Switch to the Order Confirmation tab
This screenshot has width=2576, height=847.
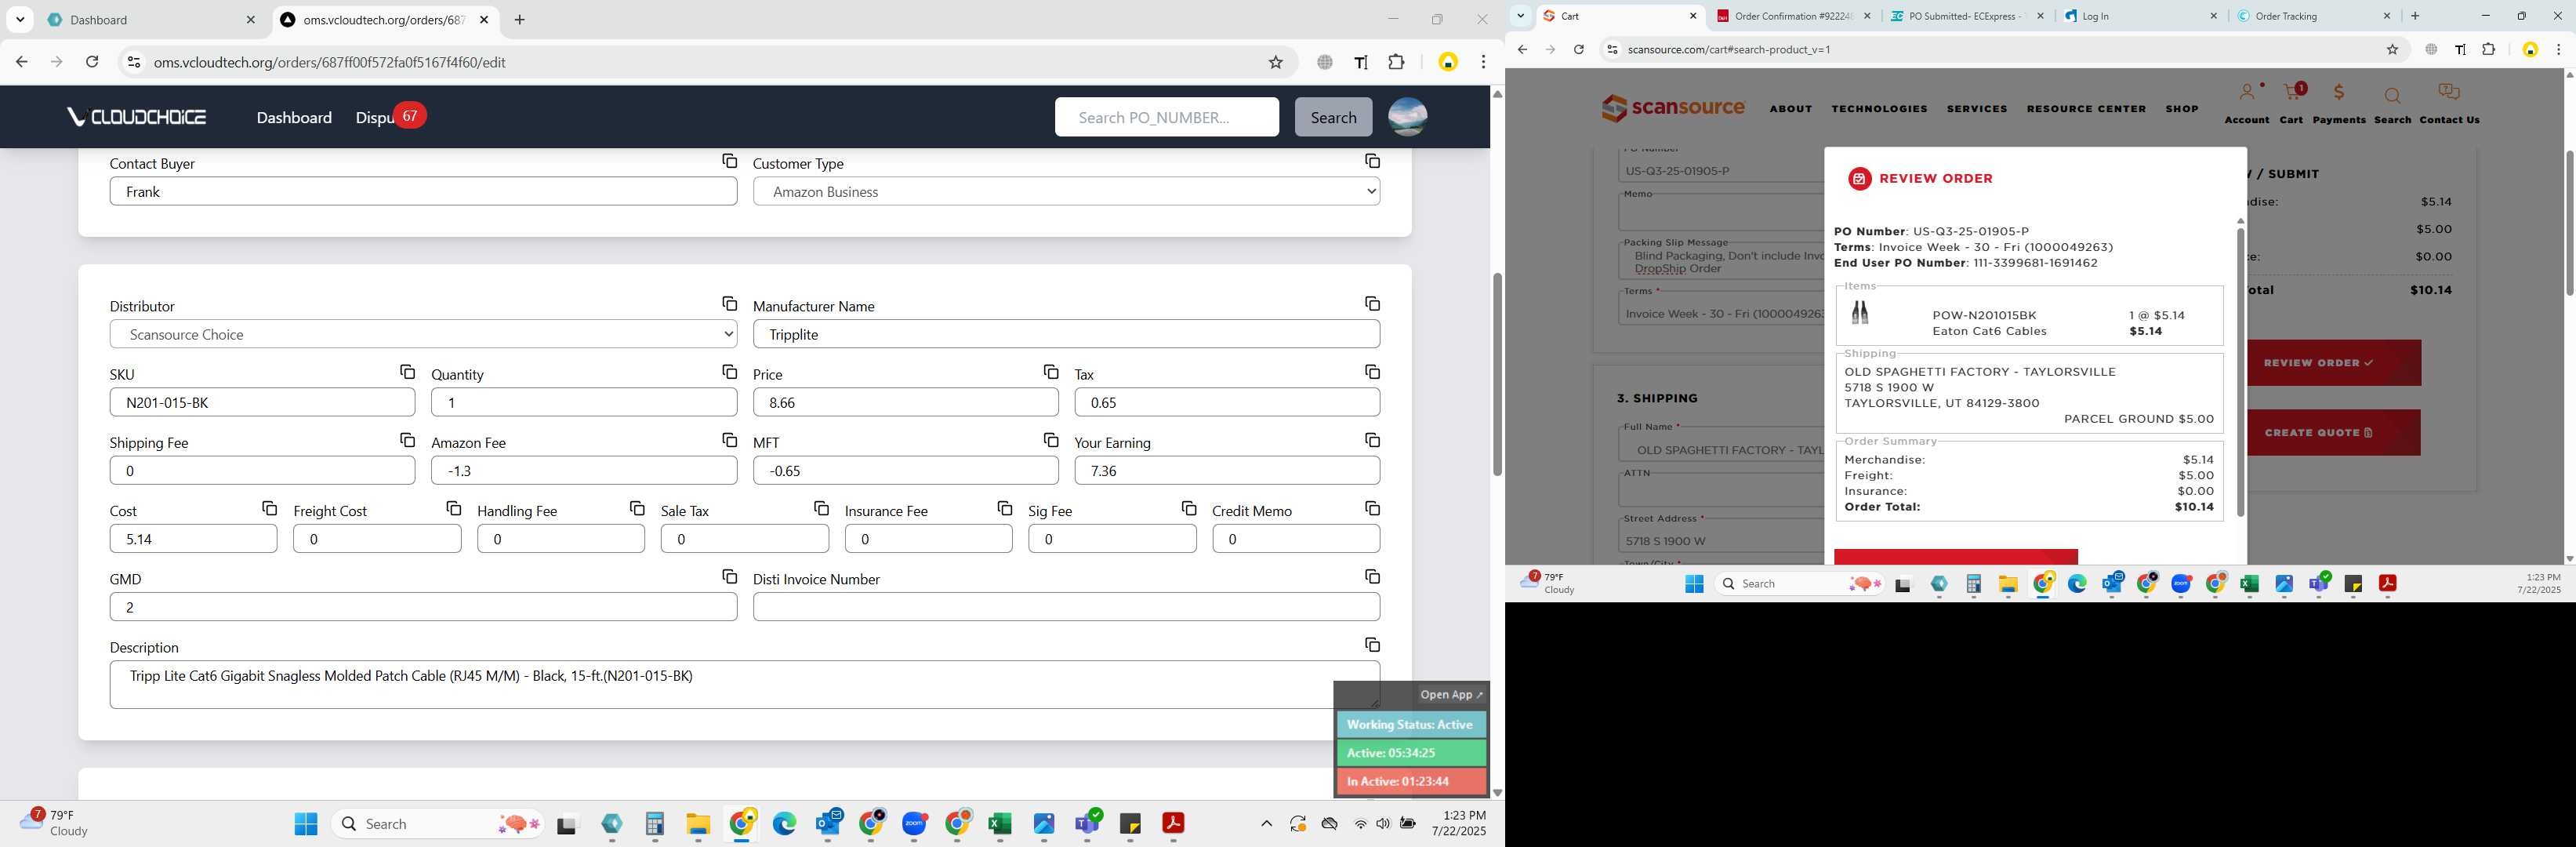[x=1792, y=16]
